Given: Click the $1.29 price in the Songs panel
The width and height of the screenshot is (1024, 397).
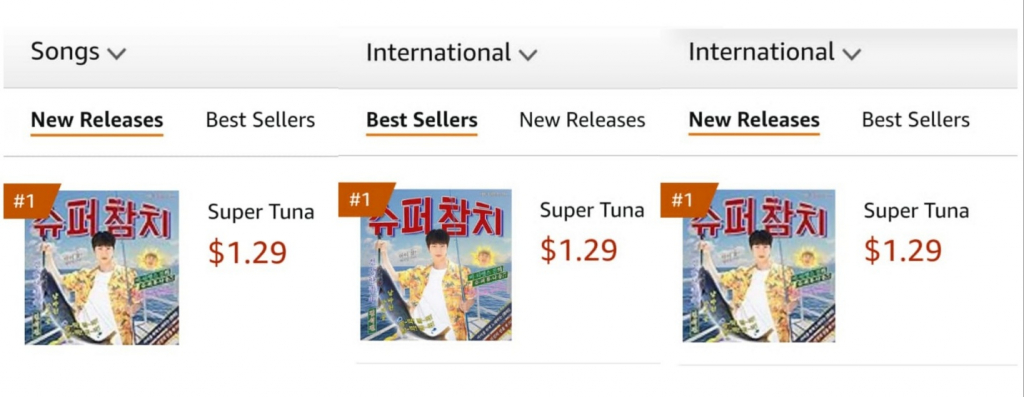Looking at the screenshot, I should [248, 253].
